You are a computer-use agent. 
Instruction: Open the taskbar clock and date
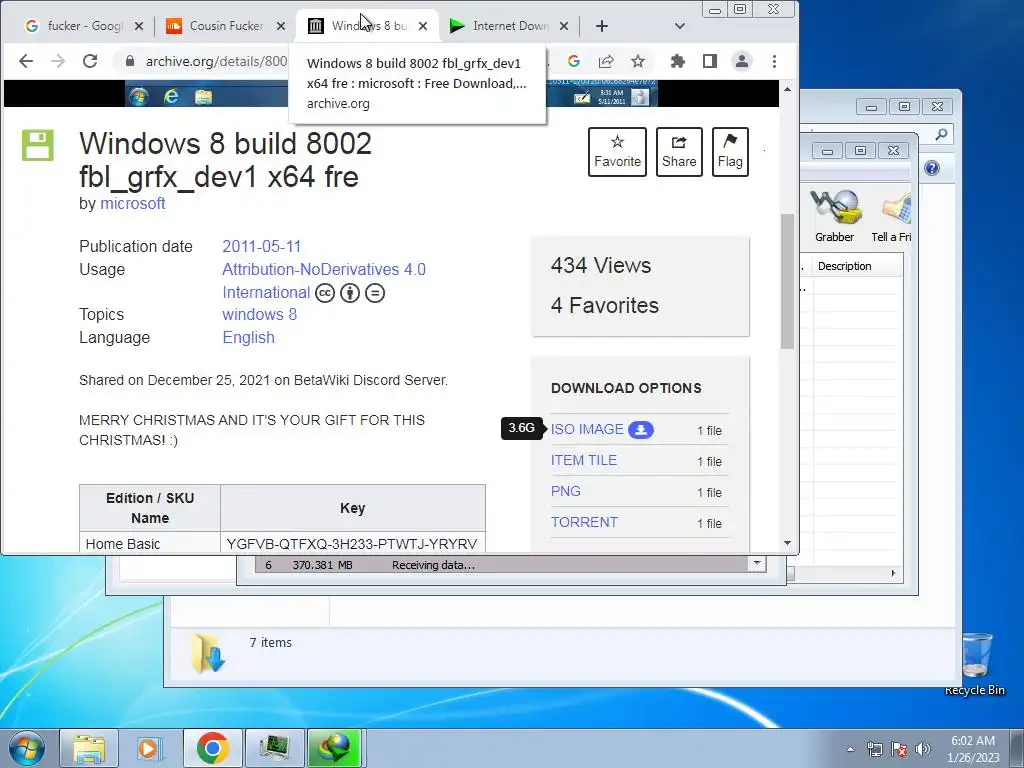973,749
